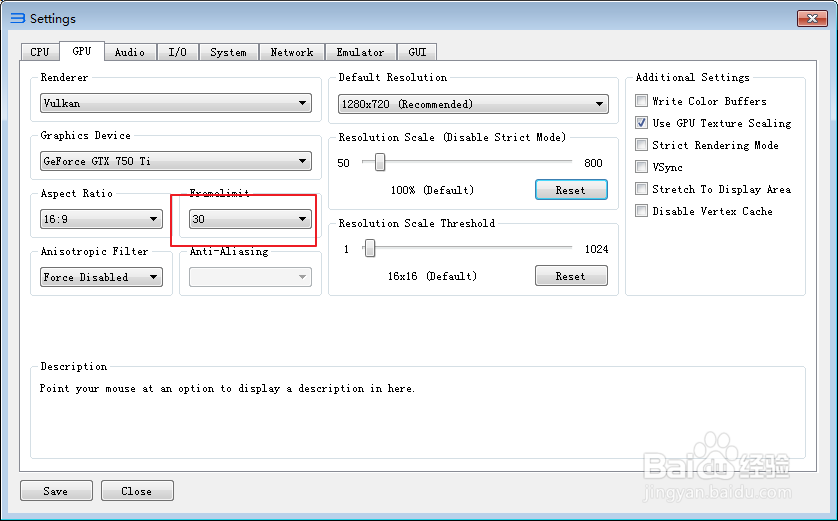Switch to the CPU tab
The width and height of the screenshot is (838, 521).
[40, 52]
